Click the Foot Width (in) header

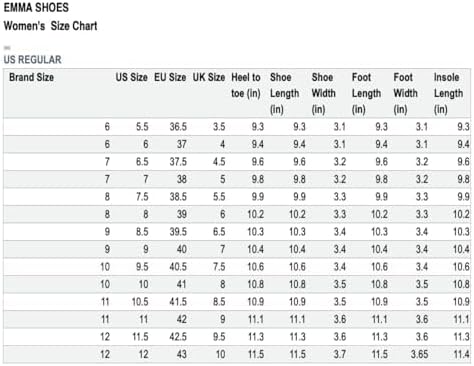[x=405, y=93]
